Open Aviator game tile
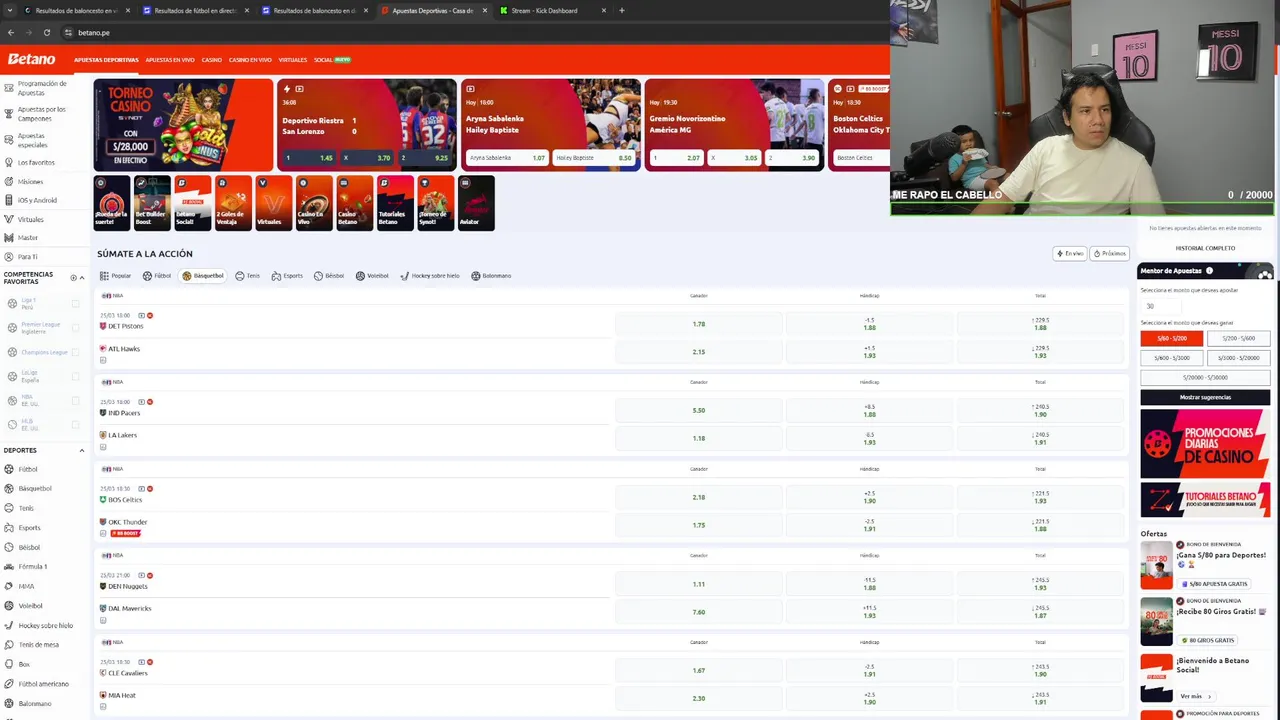This screenshot has height=720, width=1280. tap(476, 203)
